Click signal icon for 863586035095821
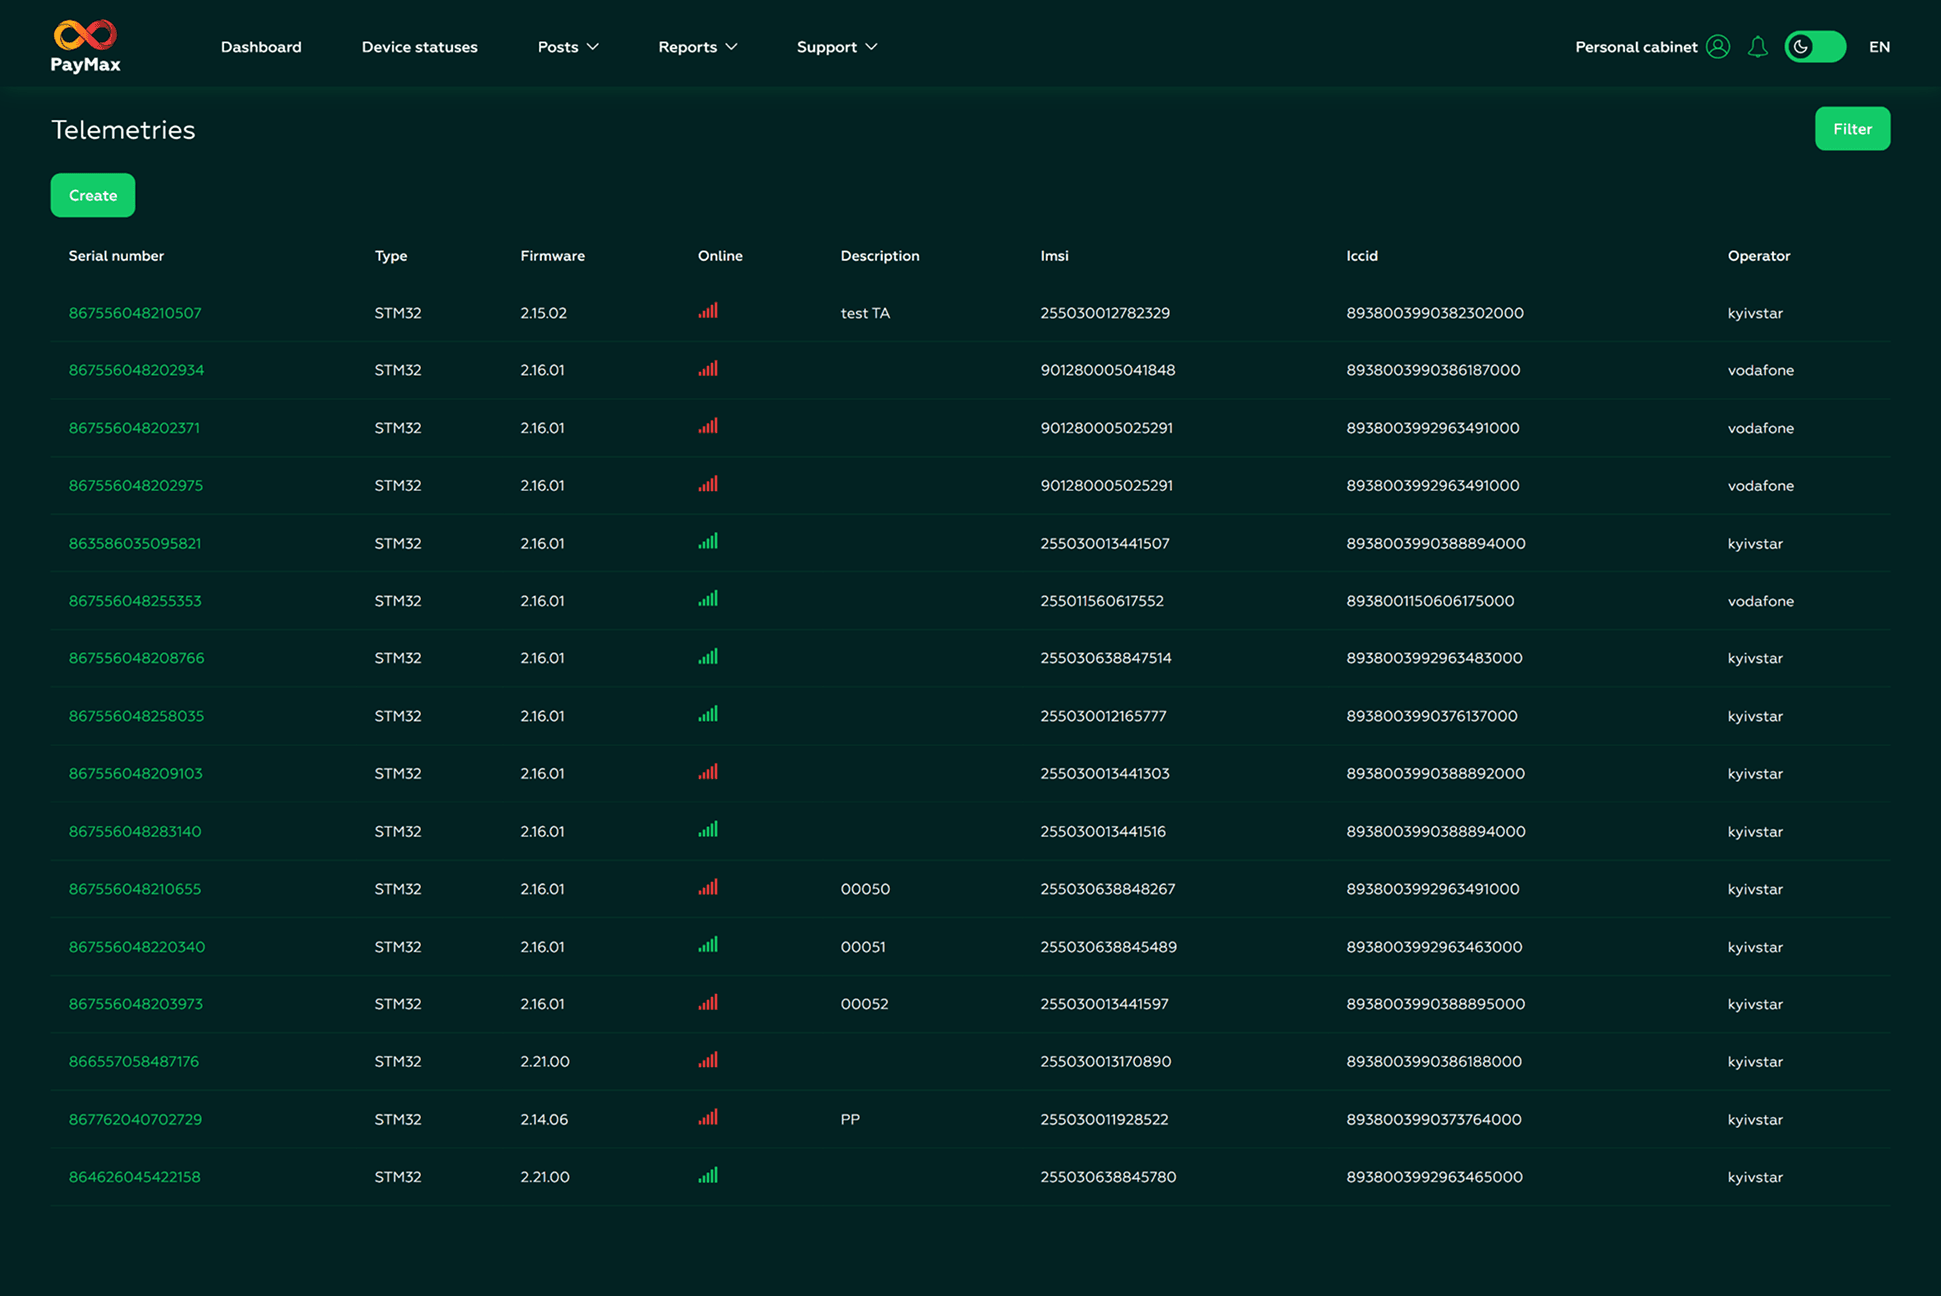 click(708, 541)
